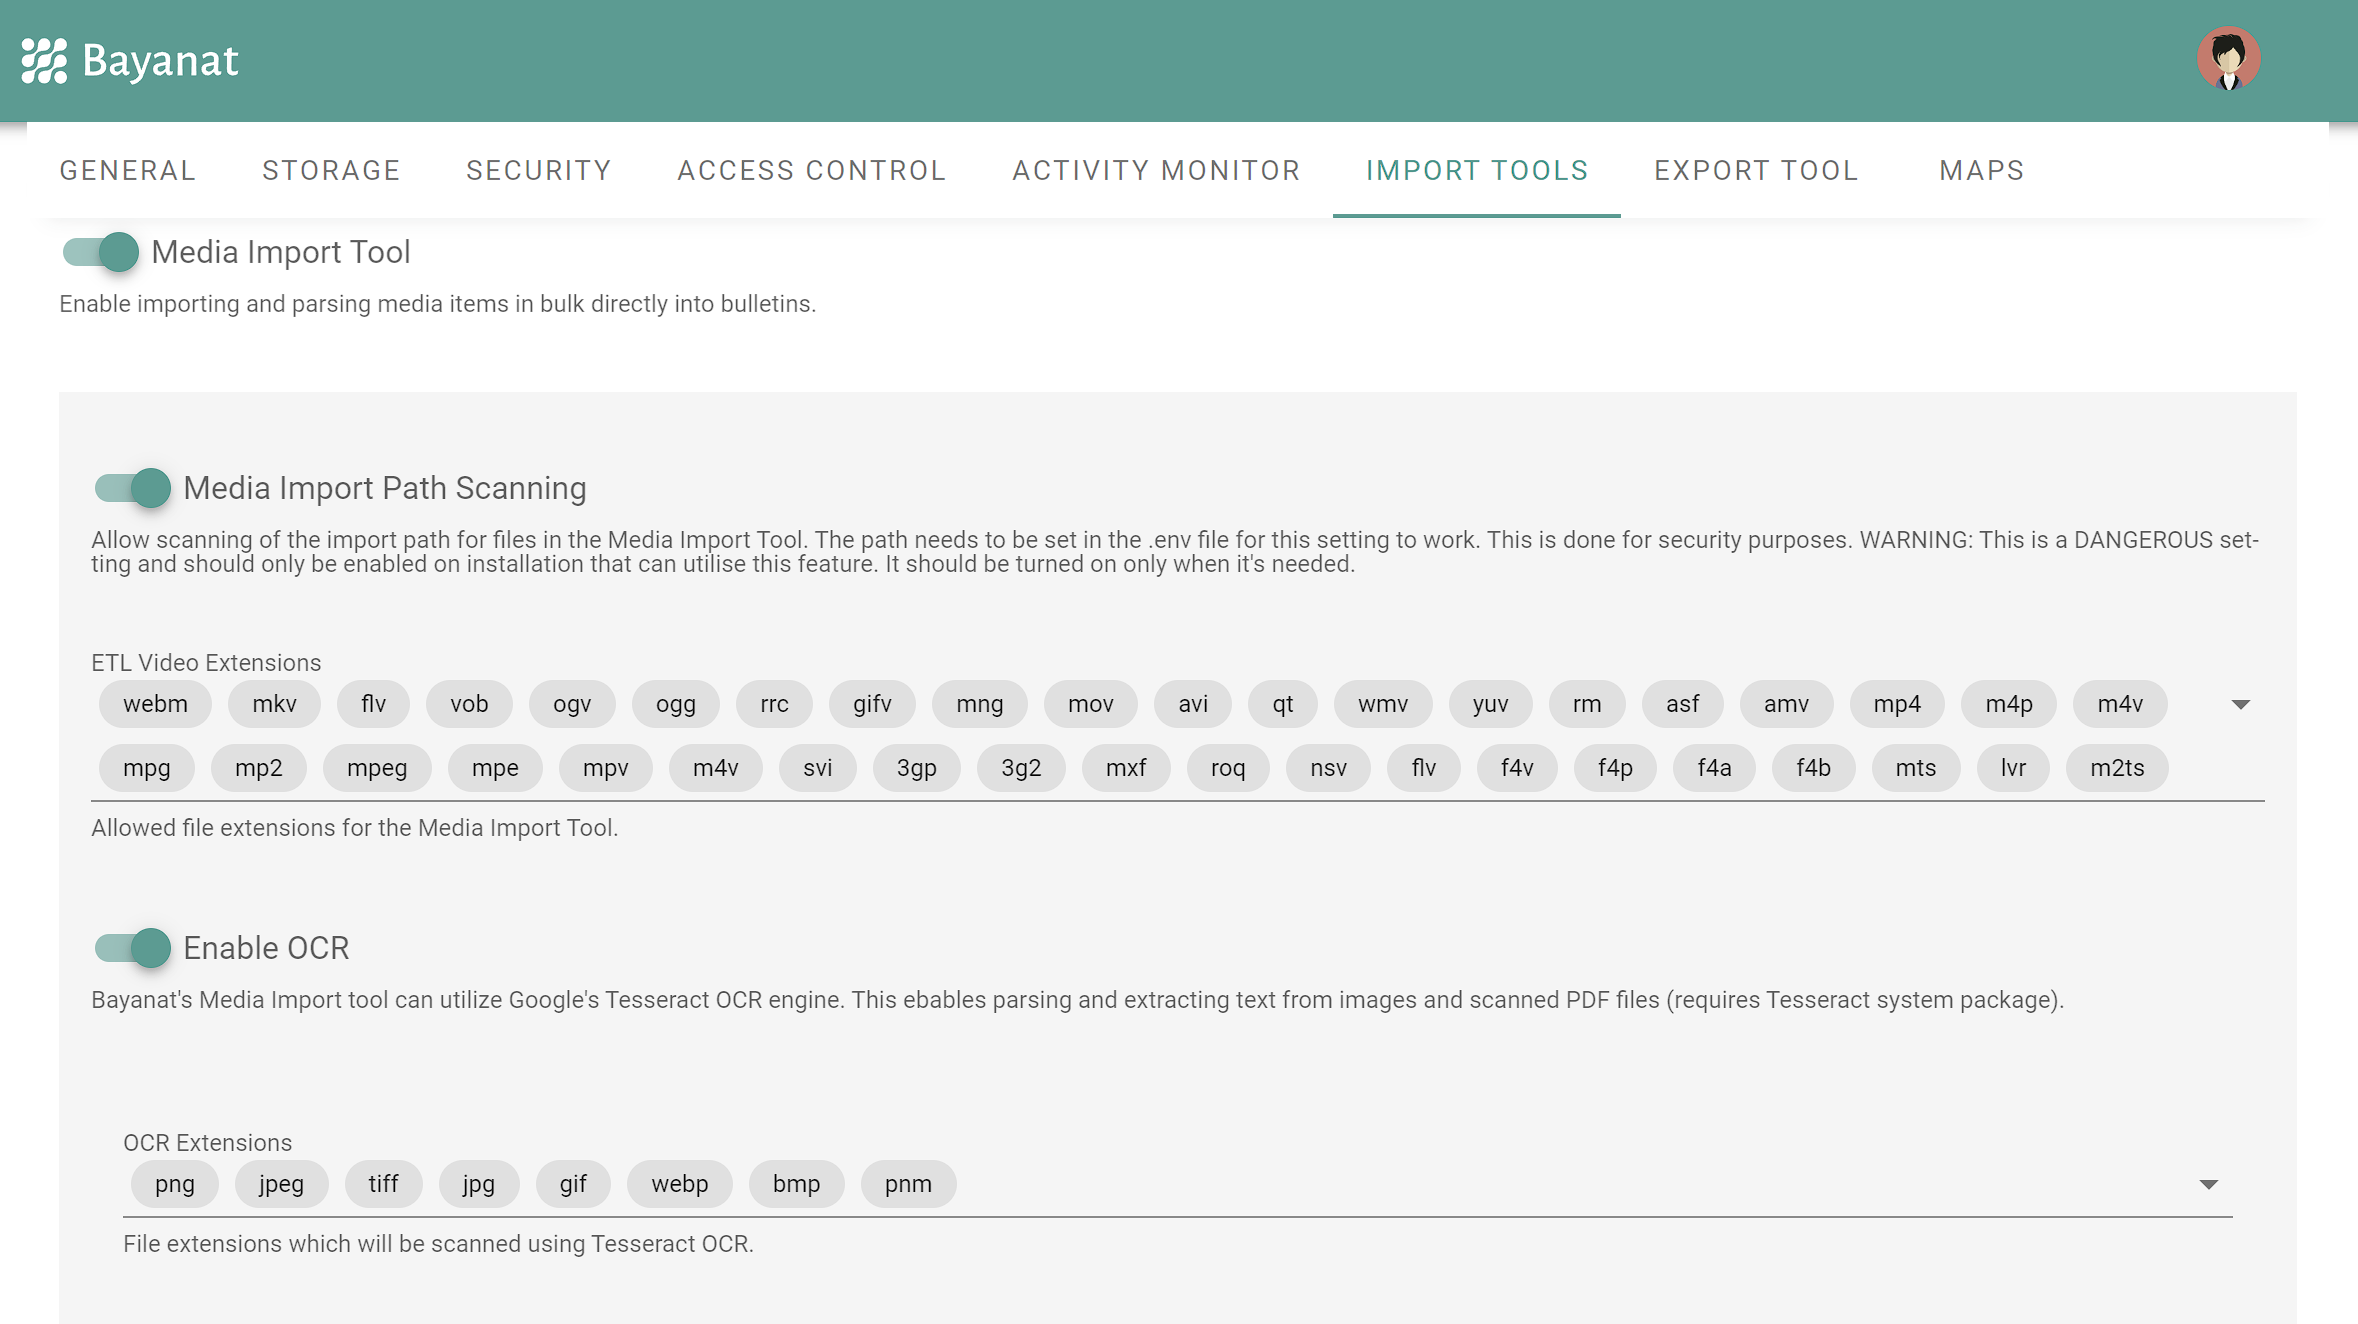Screen dimensions: 2358x1324
Task: Open the user avatar menu
Action: point(2228,59)
